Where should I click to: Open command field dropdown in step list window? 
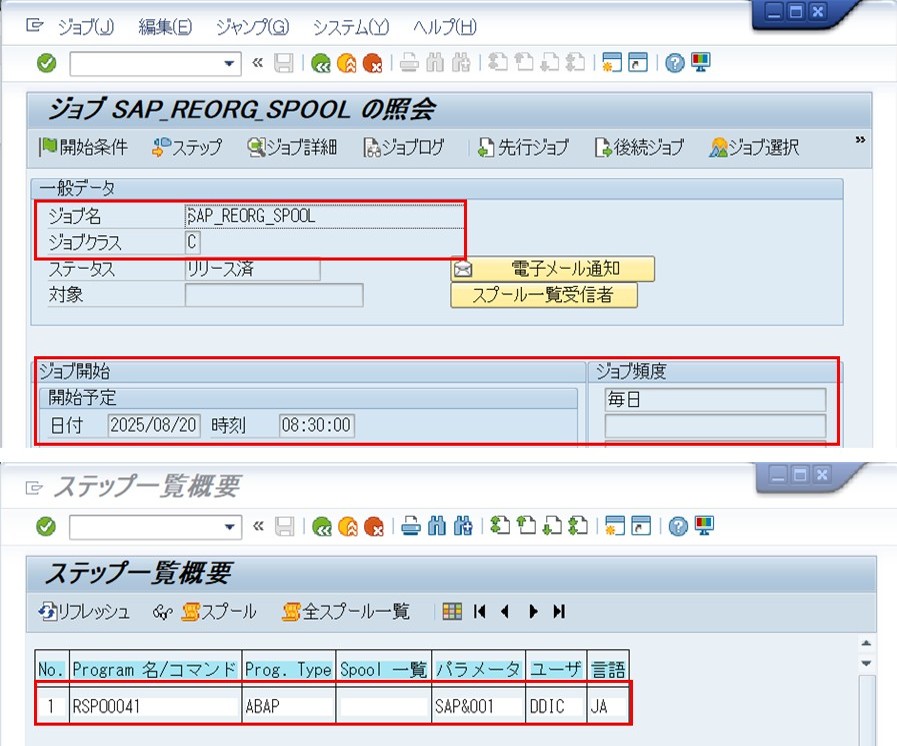(x=231, y=526)
